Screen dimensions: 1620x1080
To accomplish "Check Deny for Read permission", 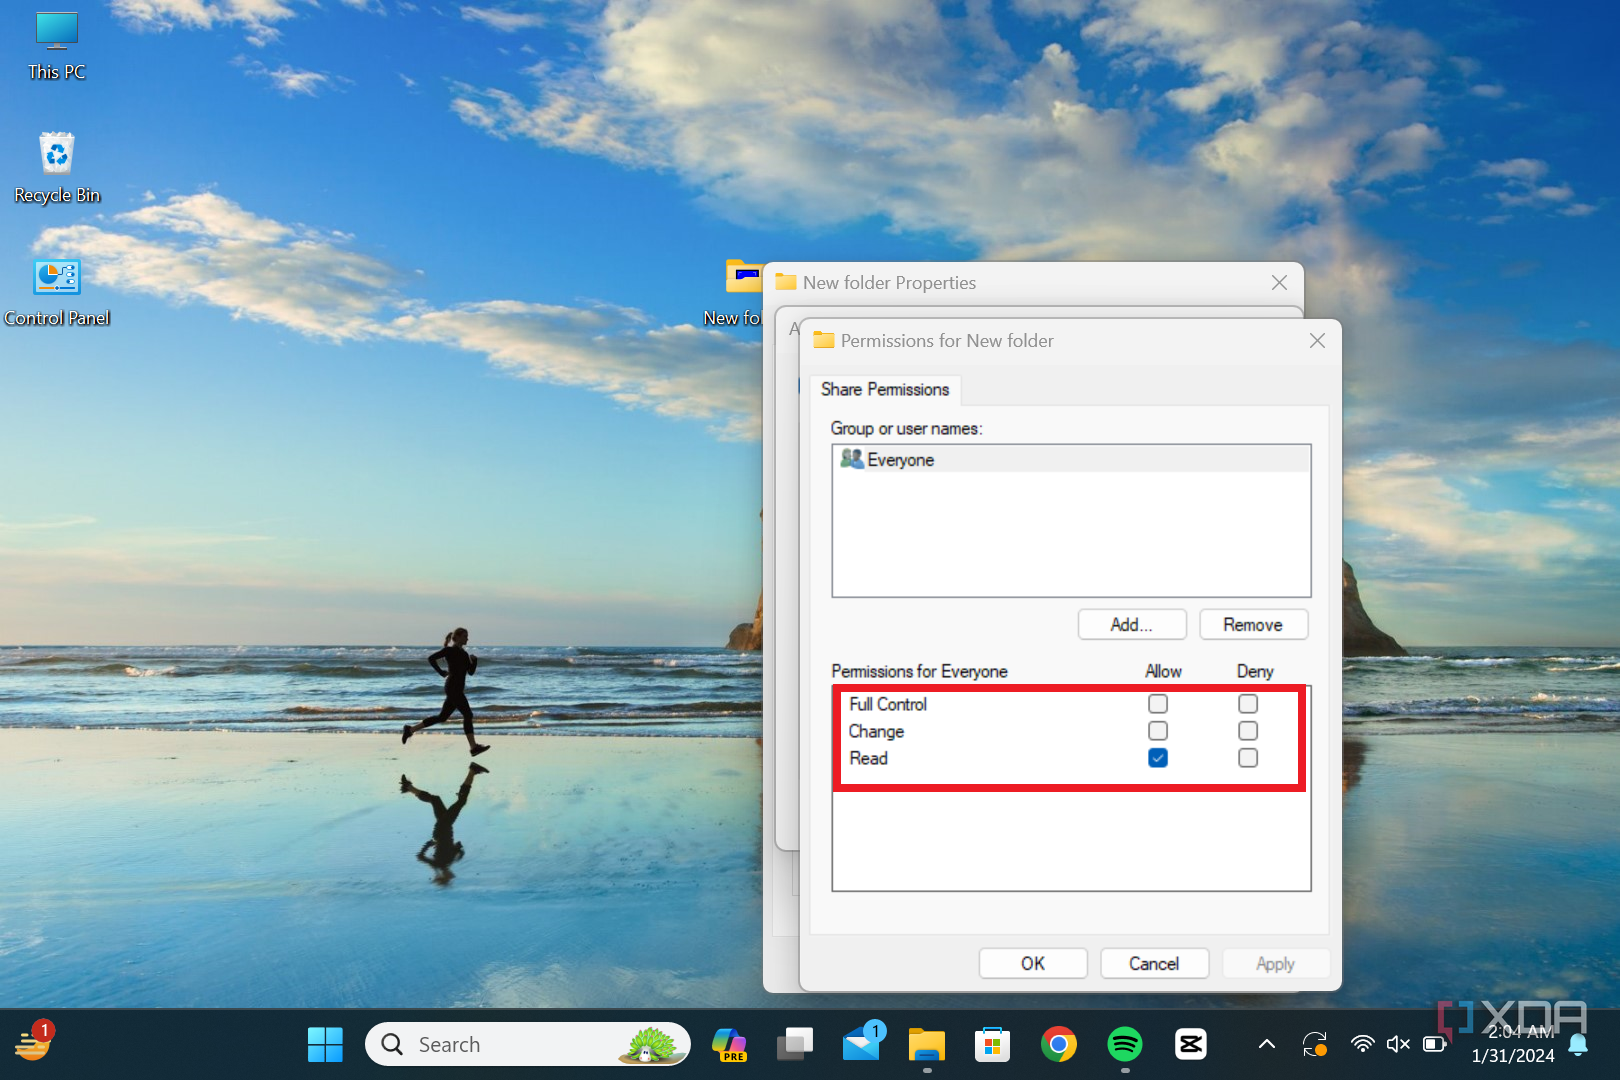I will (1248, 758).
